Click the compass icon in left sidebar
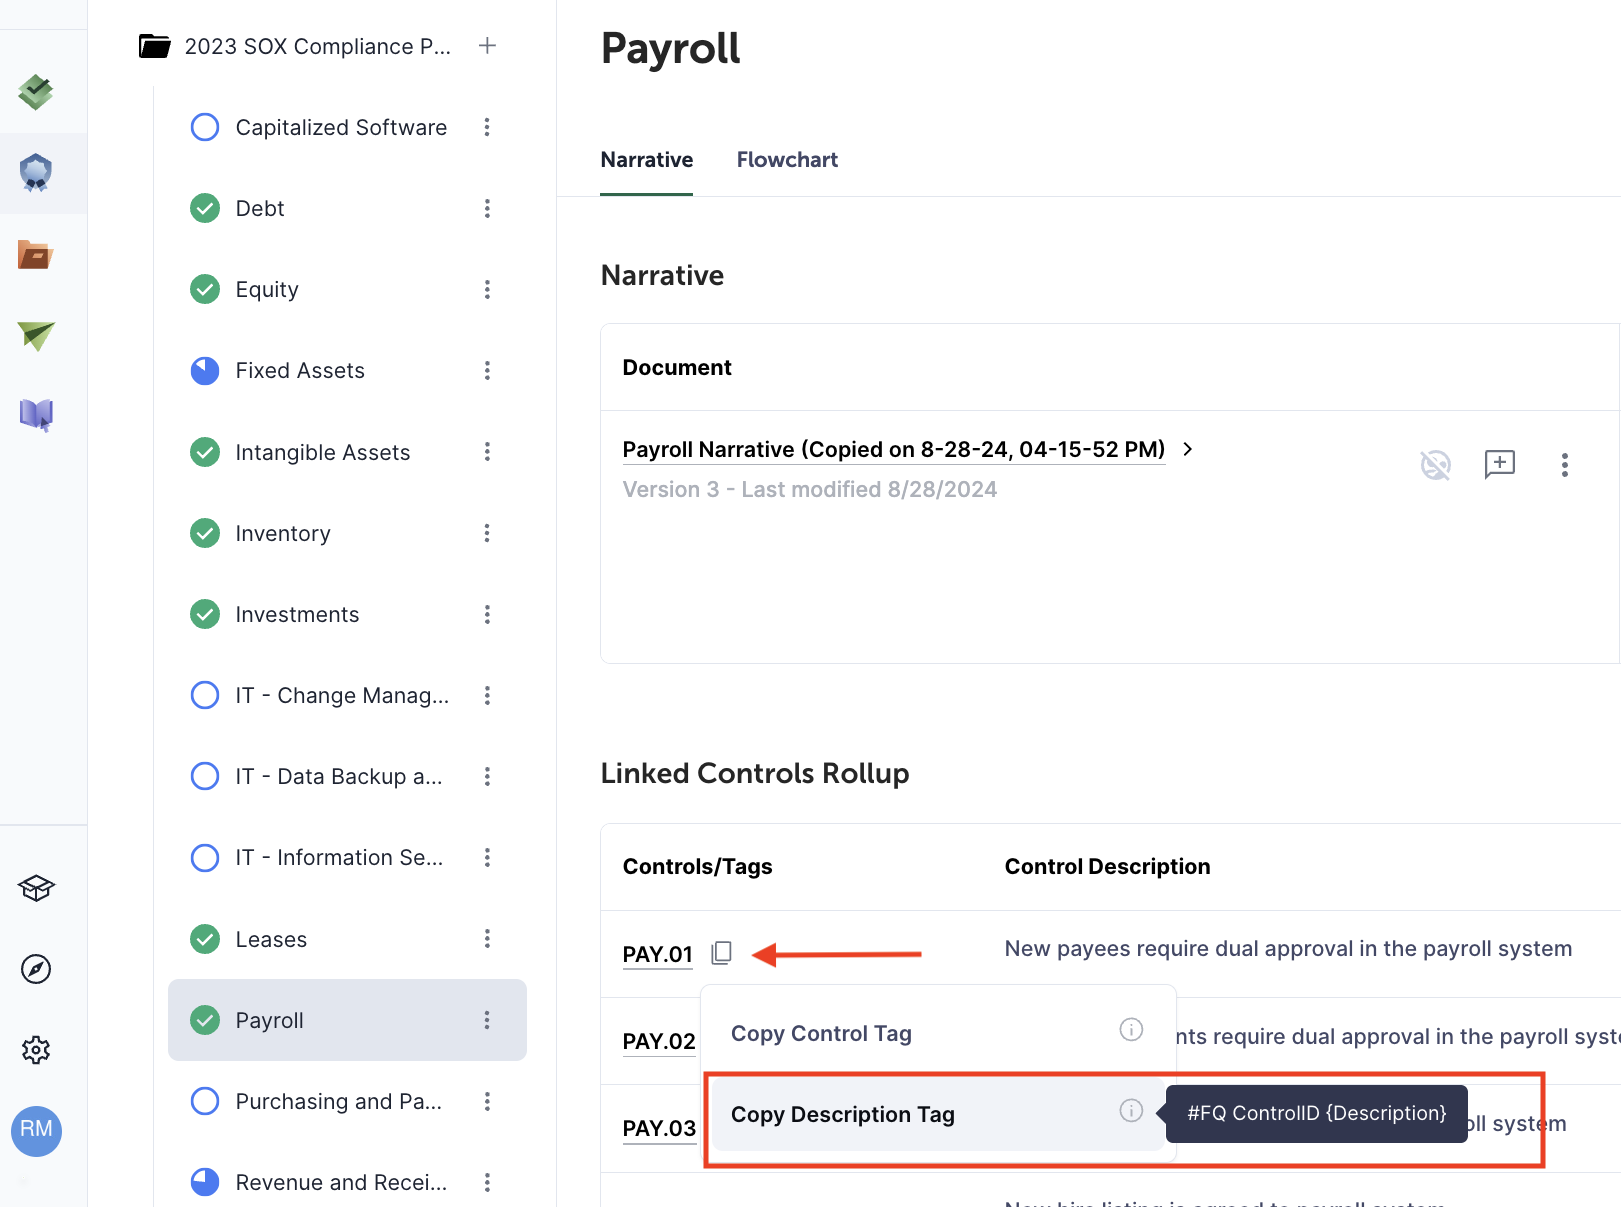The width and height of the screenshot is (1621, 1207). tap(36, 969)
